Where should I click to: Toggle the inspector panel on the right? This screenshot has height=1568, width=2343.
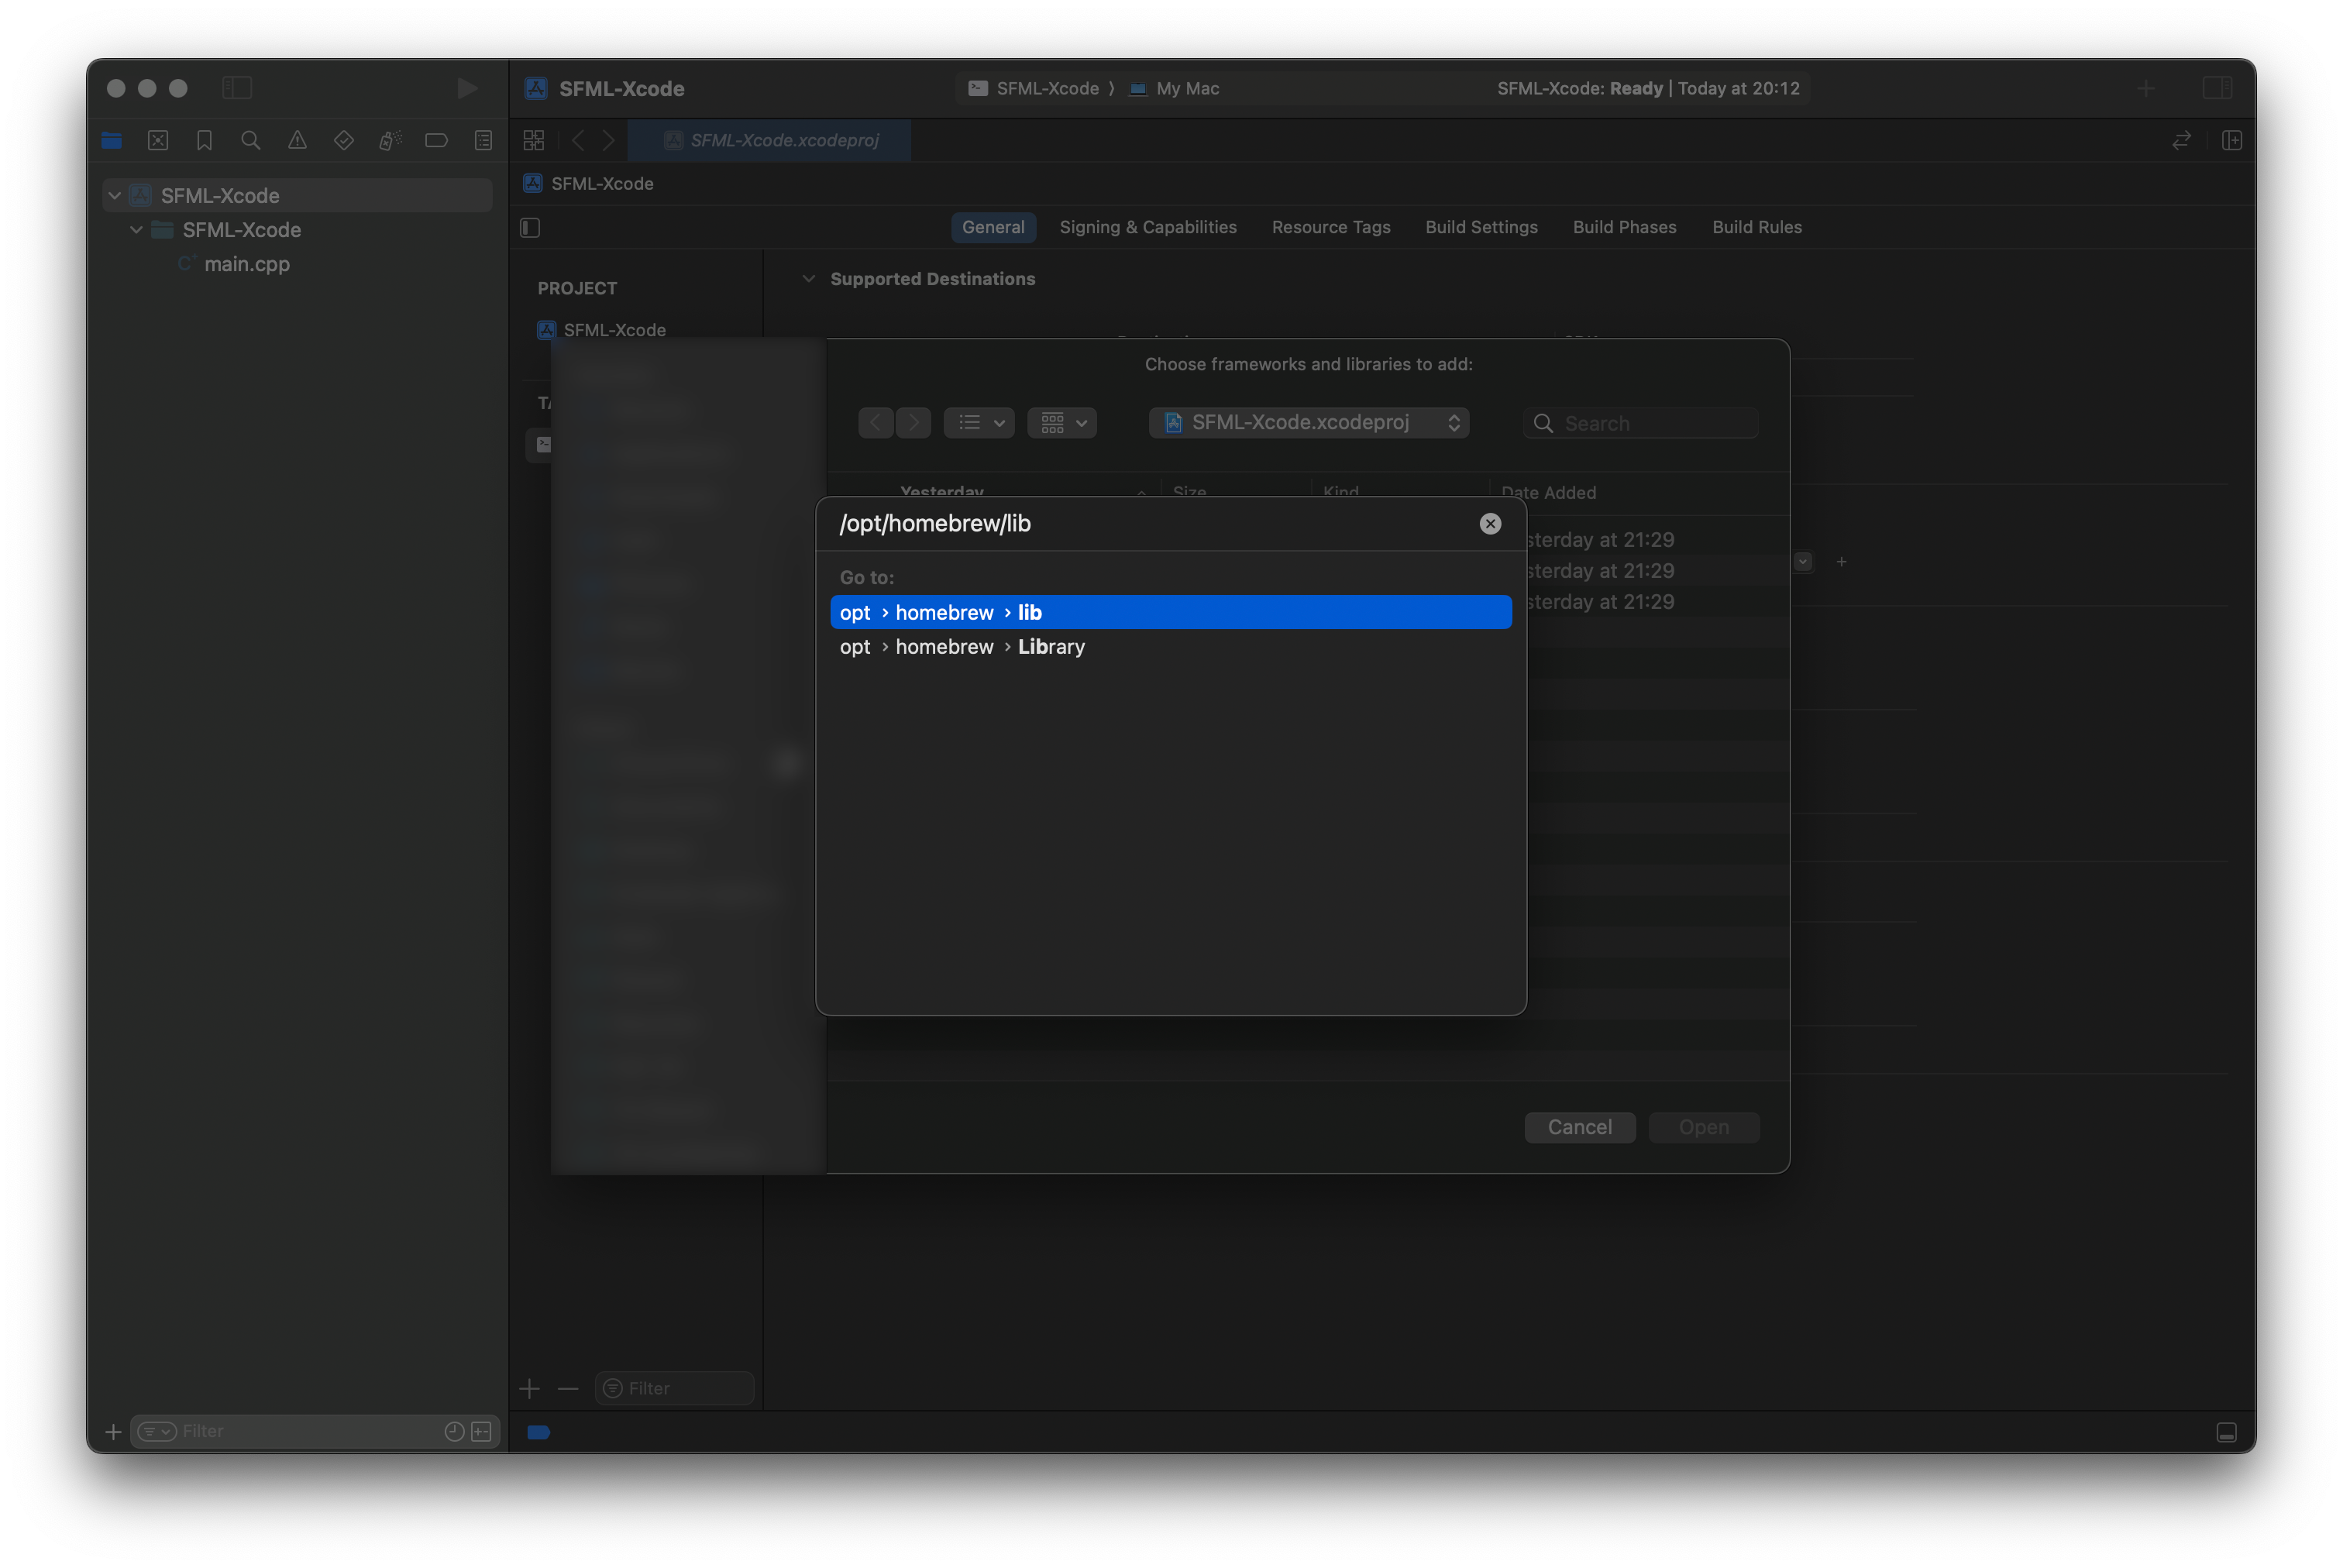click(2217, 88)
